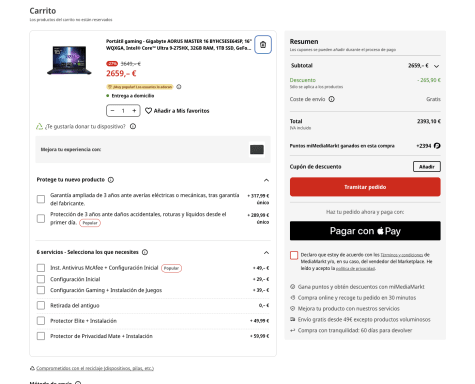Screen dimensions: 475x384
Task: Increase quantity with plus button
Action: pyautogui.click(x=134, y=111)
